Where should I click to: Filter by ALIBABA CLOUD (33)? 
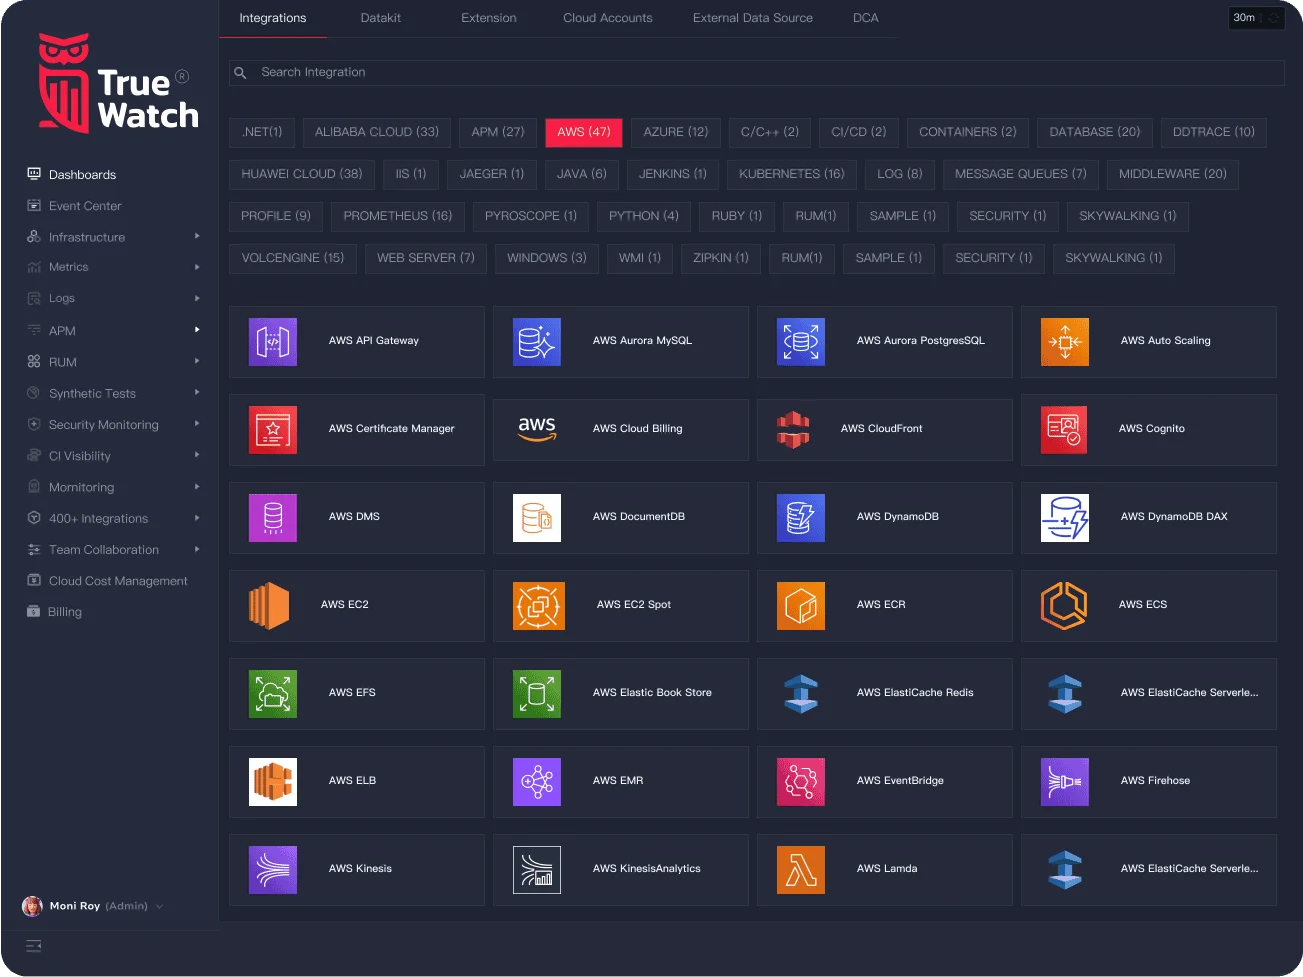377,132
